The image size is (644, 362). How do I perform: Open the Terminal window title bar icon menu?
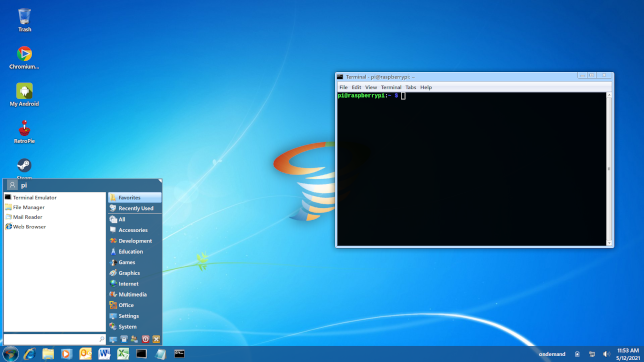[340, 77]
